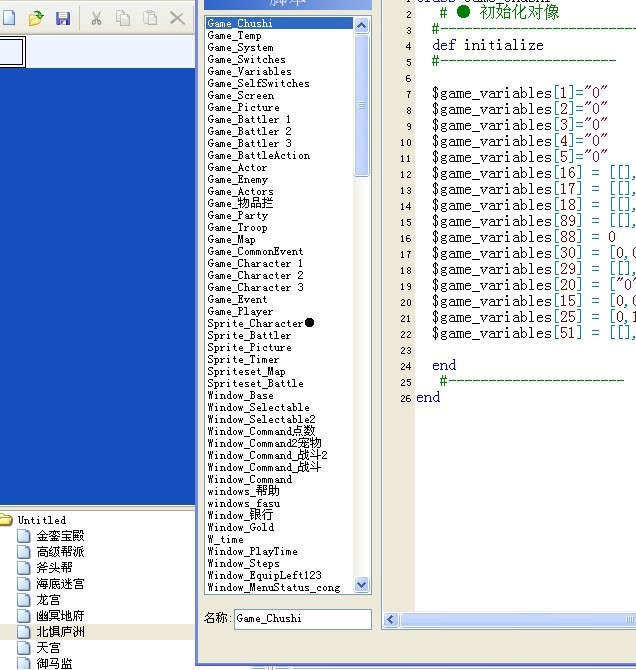Click the Save floppy disk icon
Viewport: 636px width, 670px height.
point(63,18)
